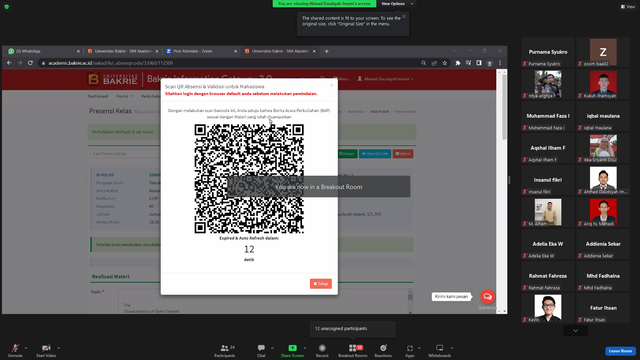640x360 pixels.
Task: Expand audio options arrow beside Unmute
Action: tap(26, 348)
